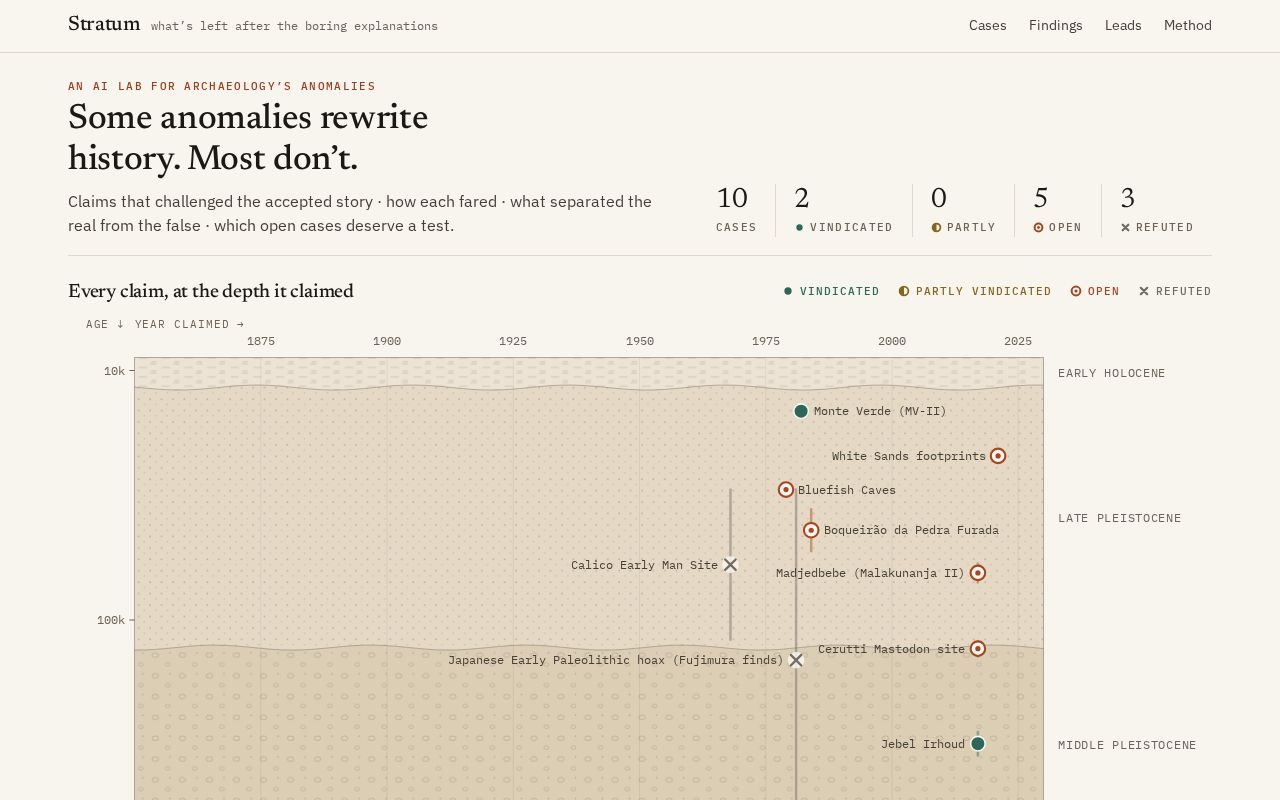This screenshot has width=1280, height=800.
Task: Click the Vindicated legend dot above chart
Action: (x=788, y=291)
